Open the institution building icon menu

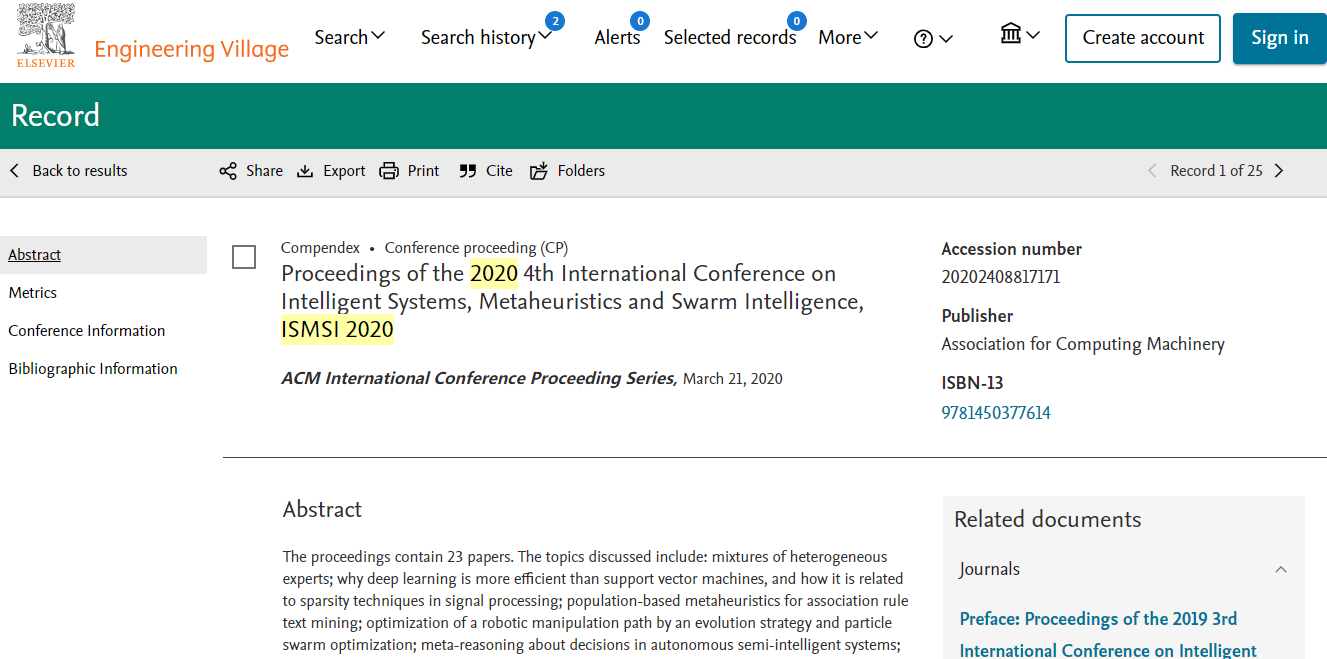[x=1020, y=35]
